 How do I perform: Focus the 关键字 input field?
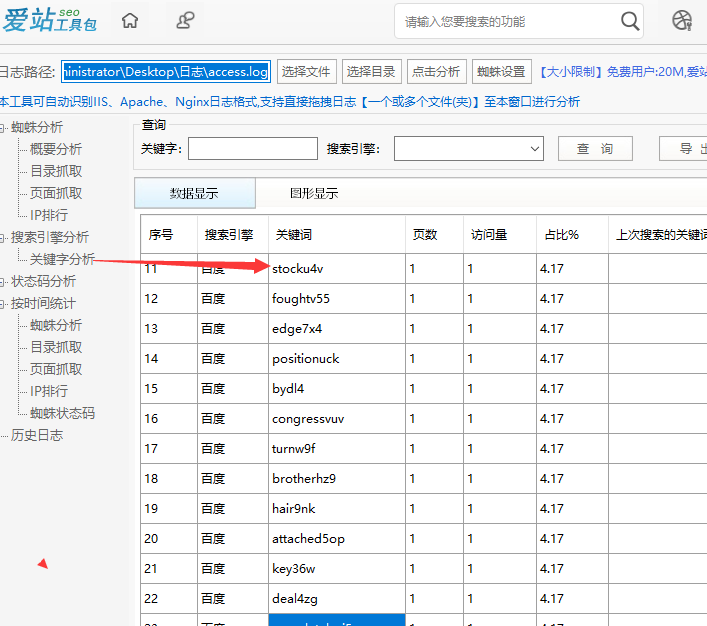click(252, 149)
